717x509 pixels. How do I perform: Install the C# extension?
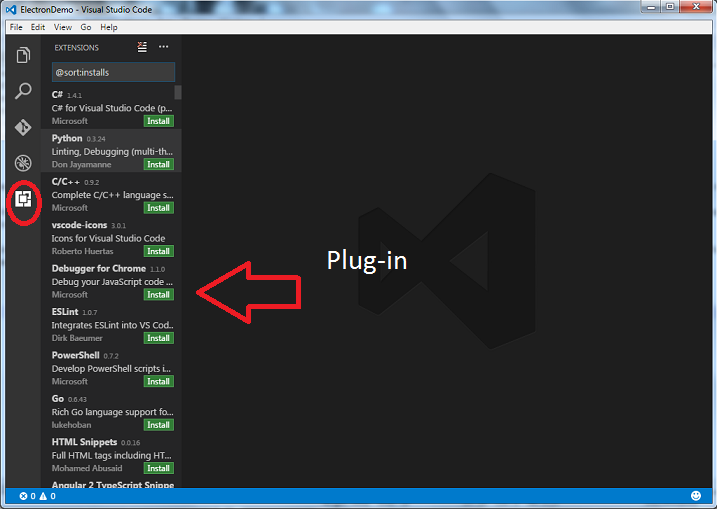[159, 121]
